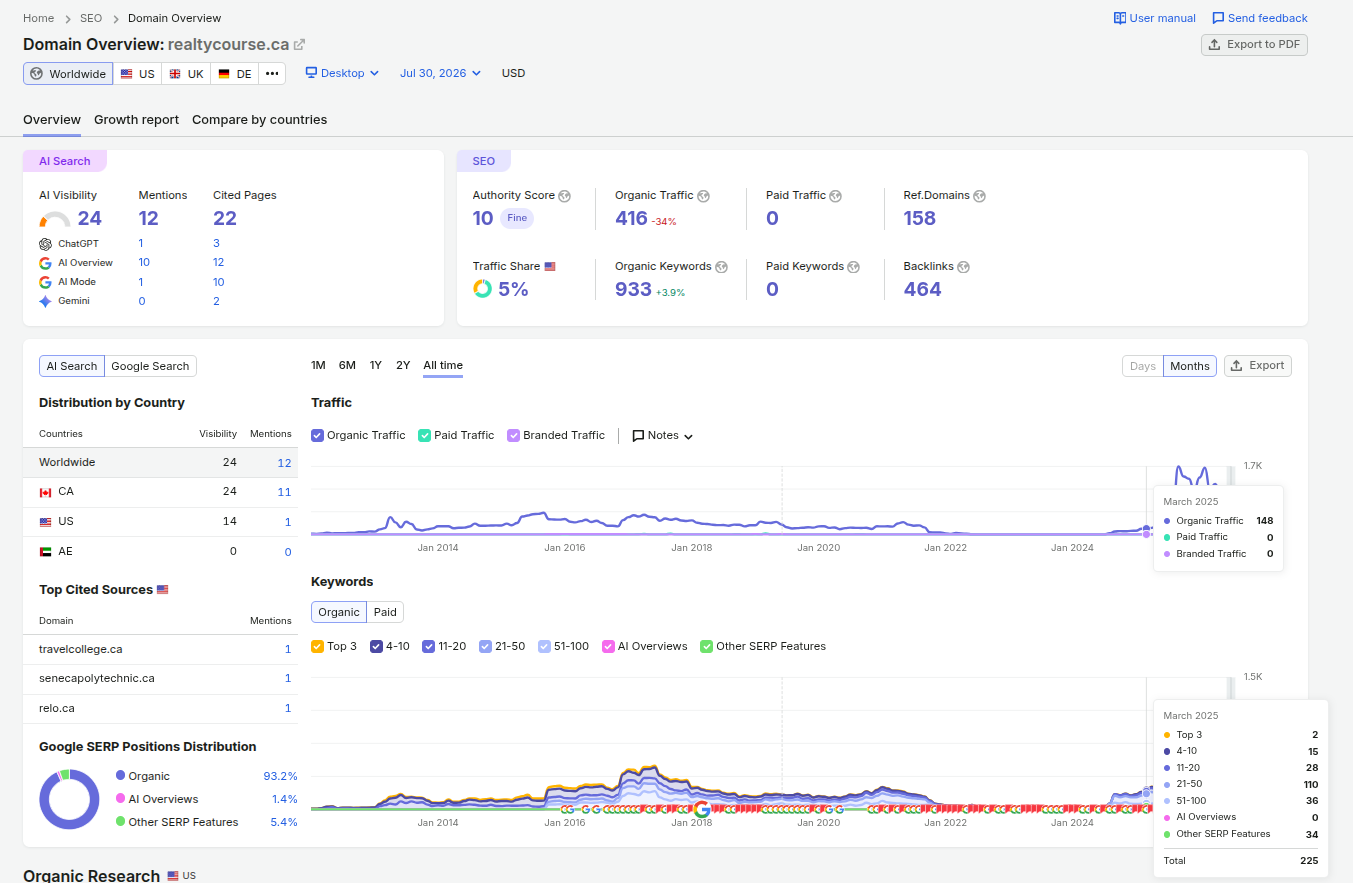1353x883 pixels.
Task: Click the Export to PDF button
Action: [1254, 44]
